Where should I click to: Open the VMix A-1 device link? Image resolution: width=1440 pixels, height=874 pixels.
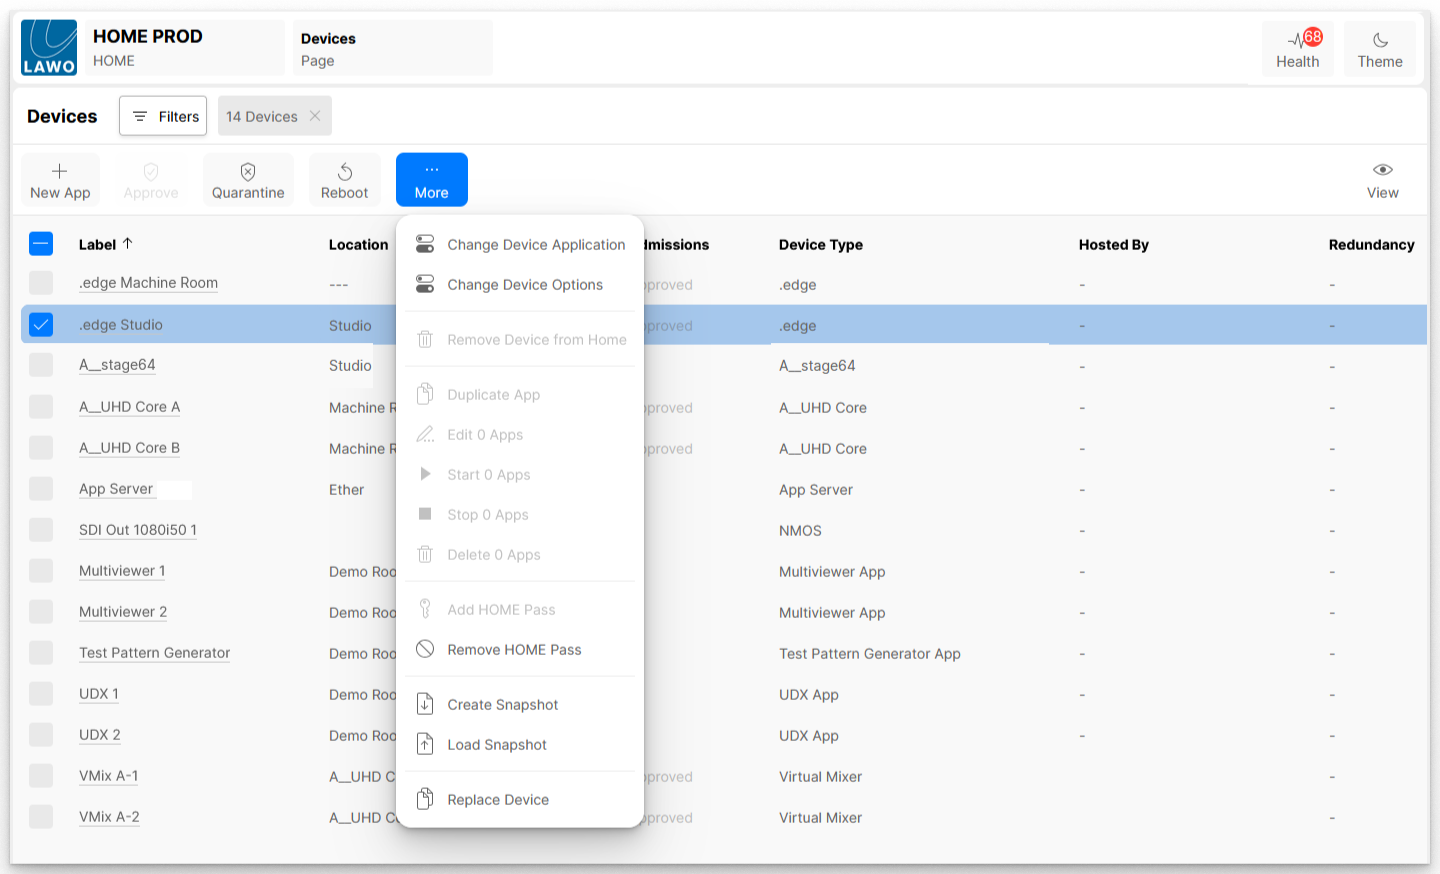pyautogui.click(x=108, y=776)
